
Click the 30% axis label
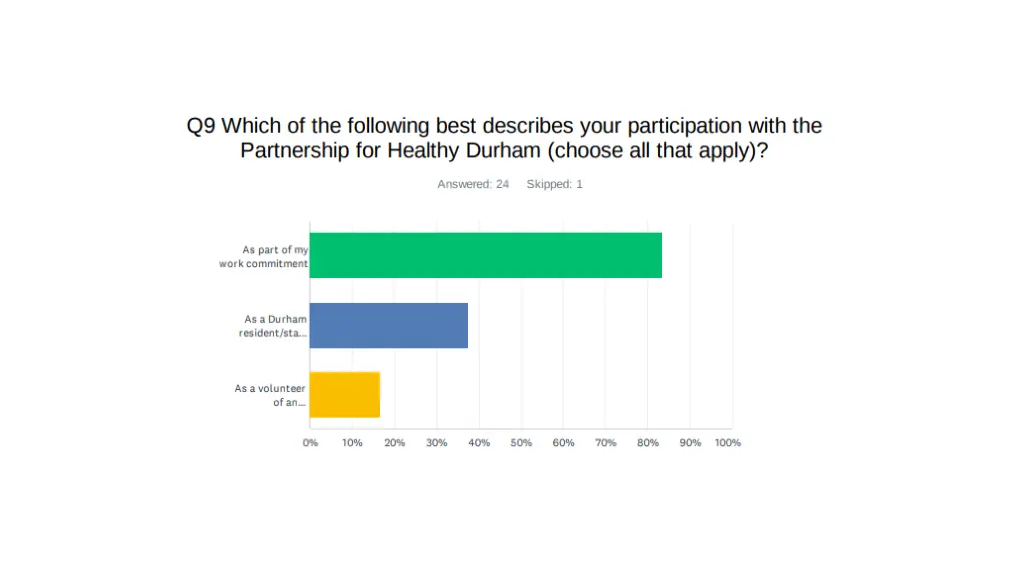pyautogui.click(x=437, y=443)
